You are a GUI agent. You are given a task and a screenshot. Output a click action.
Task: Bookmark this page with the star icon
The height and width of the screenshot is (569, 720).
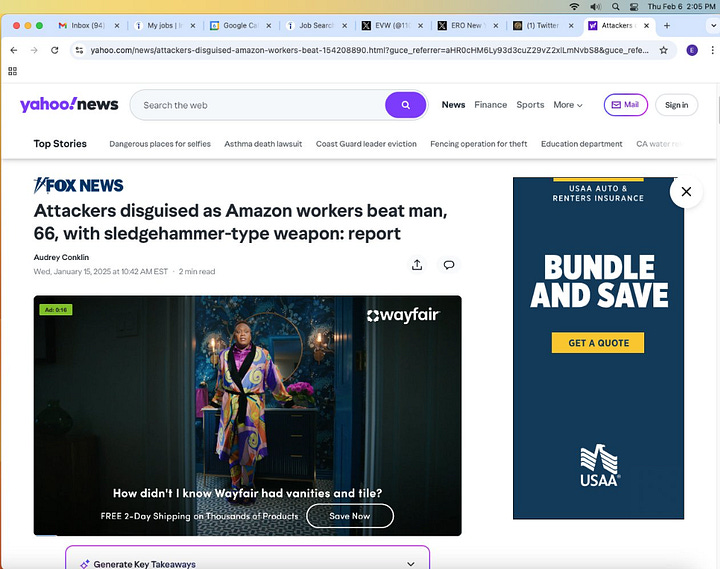pos(664,50)
